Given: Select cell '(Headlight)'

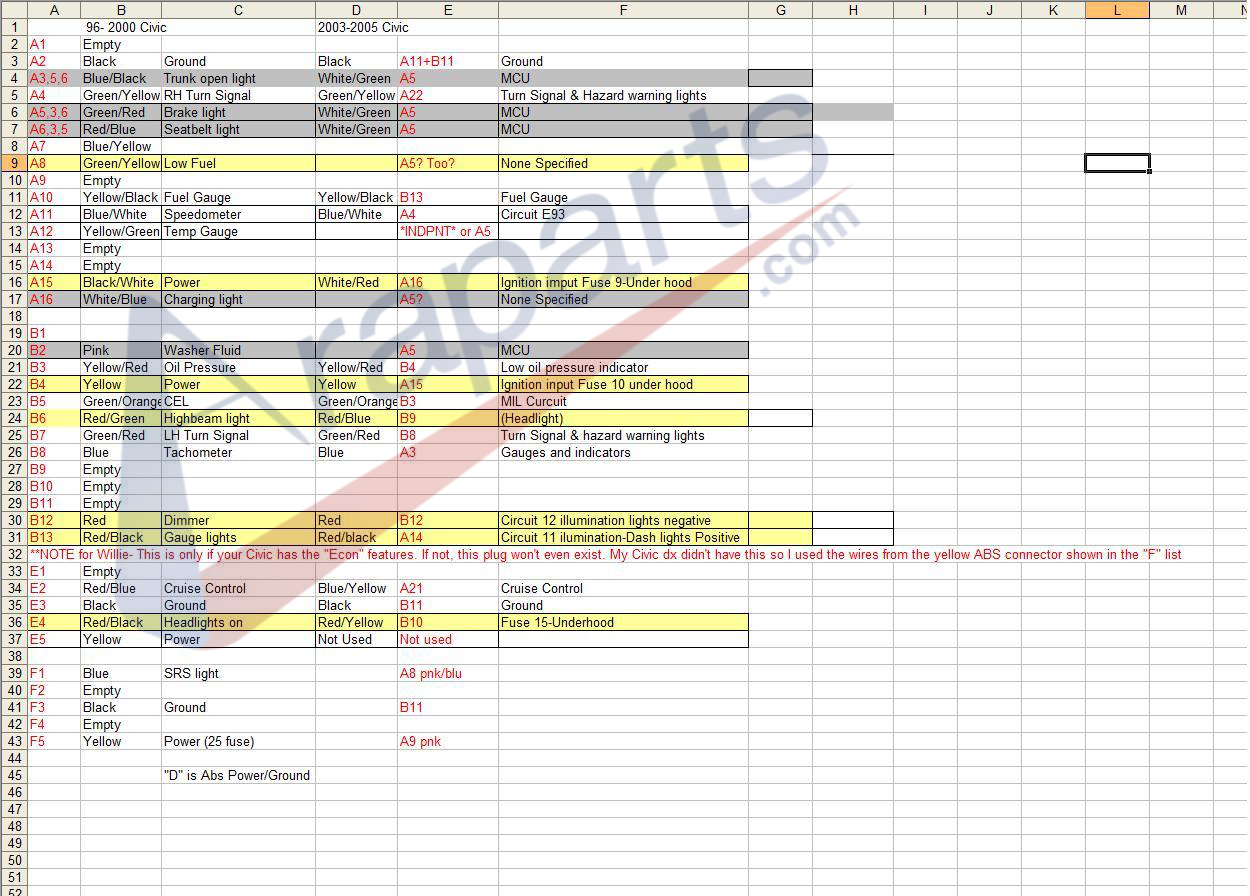Looking at the screenshot, I should 623,418.
